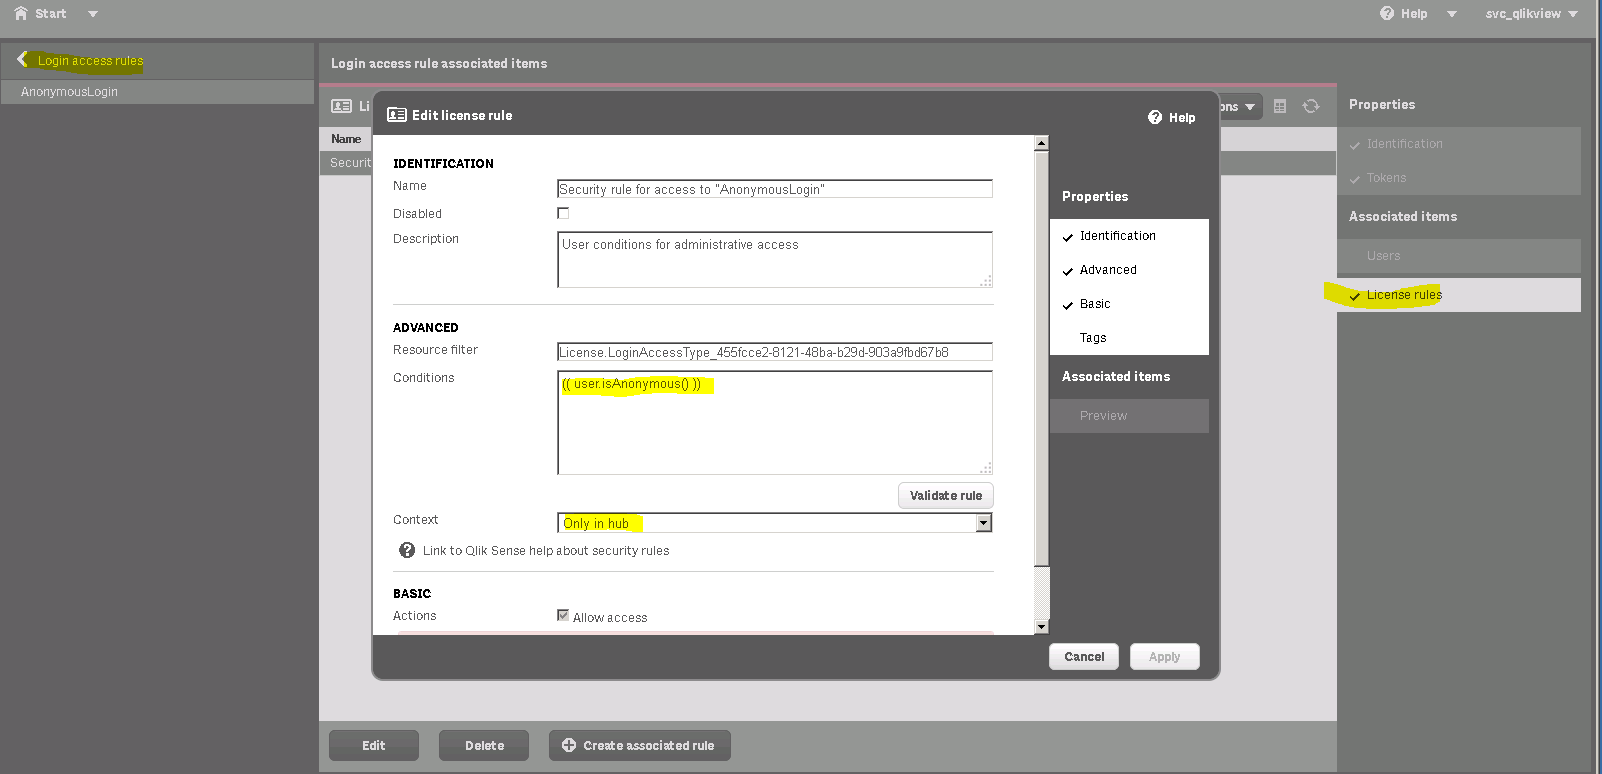Open the partially hidden actions dropdown arrow
Image resolution: width=1602 pixels, height=774 pixels.
(x=1250, y=107)
